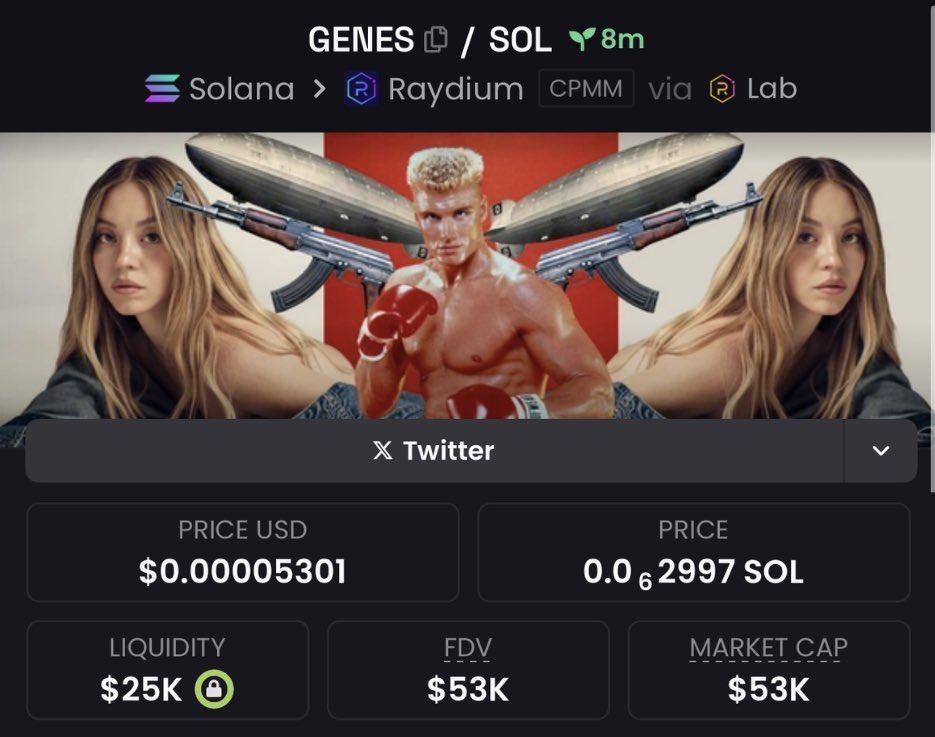Click the green liquidity lock icon
This screenshot has height=737, width=935.
click(214, 689)
